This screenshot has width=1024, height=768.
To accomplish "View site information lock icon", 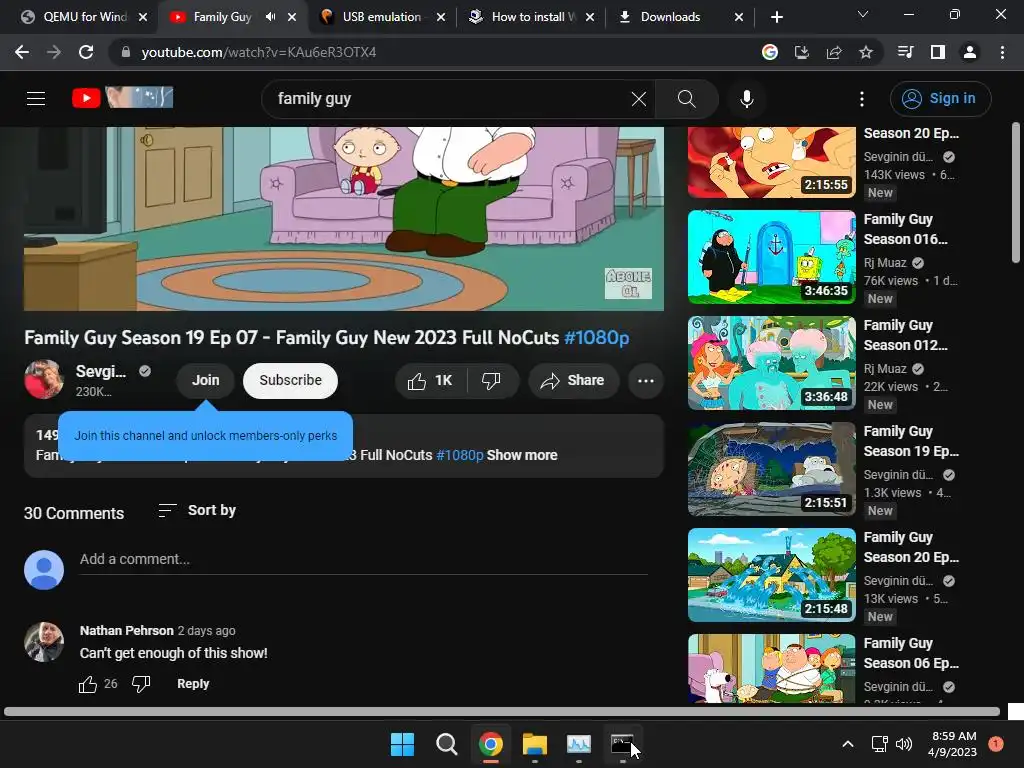I will [125, 52].
